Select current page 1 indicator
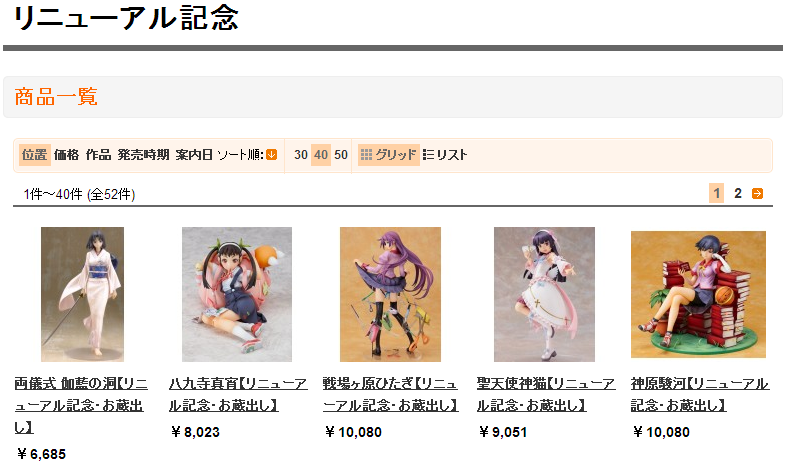Viewport: 787px width, 469px height. point(717,193)
